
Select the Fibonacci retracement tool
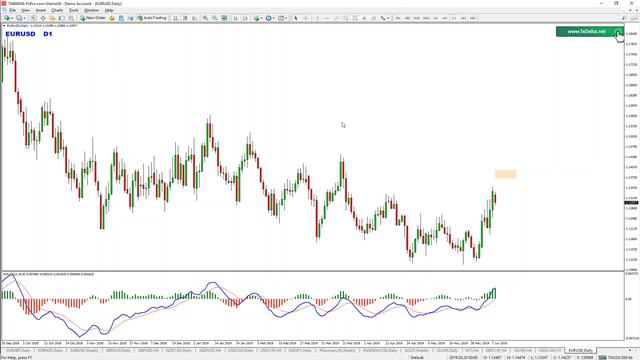point(355,18)
